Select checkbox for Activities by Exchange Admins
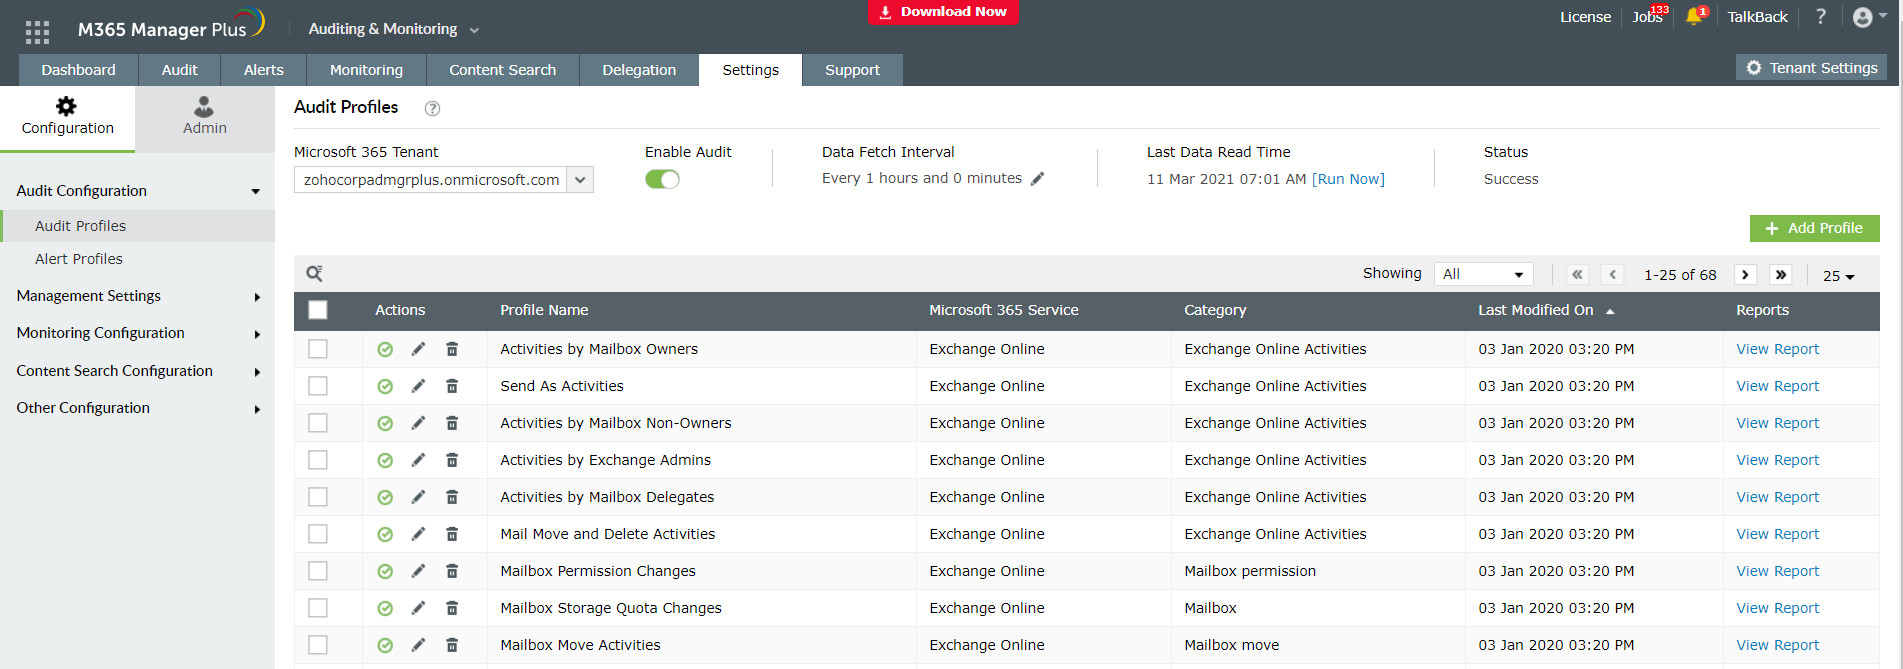The width and height of the screenshot is (1903, 669). (x=318, y=460)
